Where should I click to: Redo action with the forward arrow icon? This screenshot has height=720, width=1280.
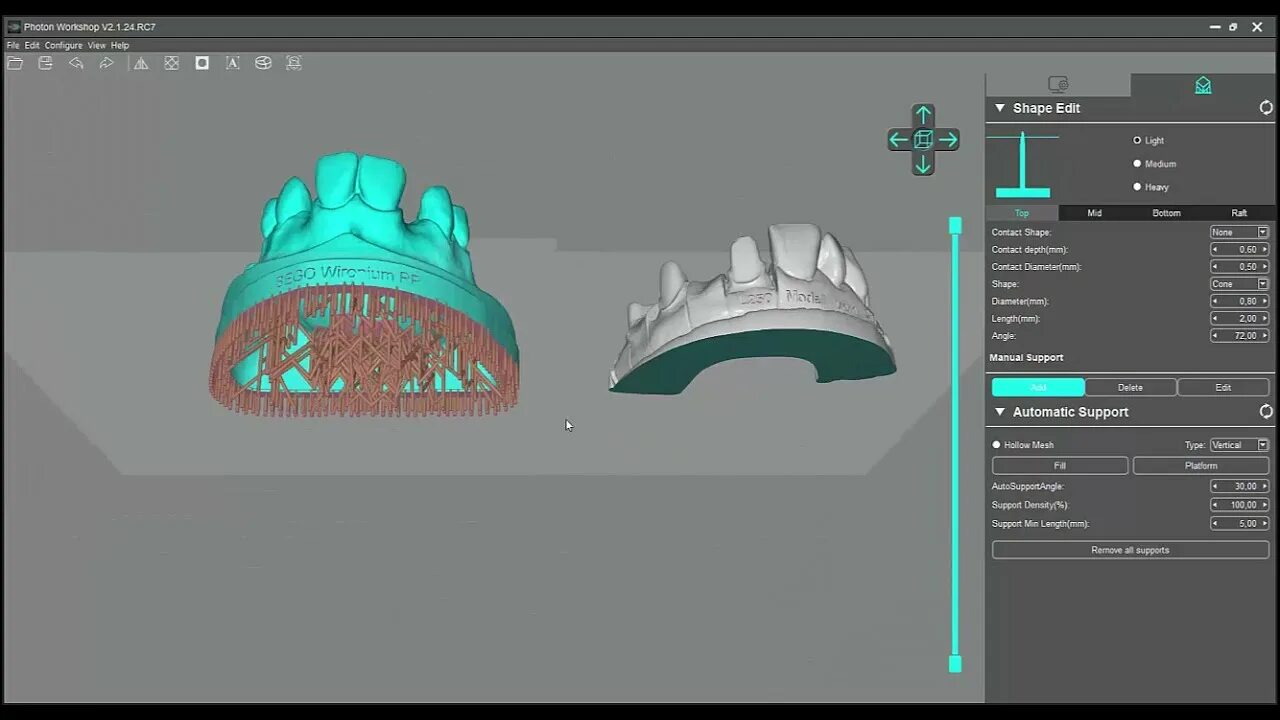click(106, 63)
